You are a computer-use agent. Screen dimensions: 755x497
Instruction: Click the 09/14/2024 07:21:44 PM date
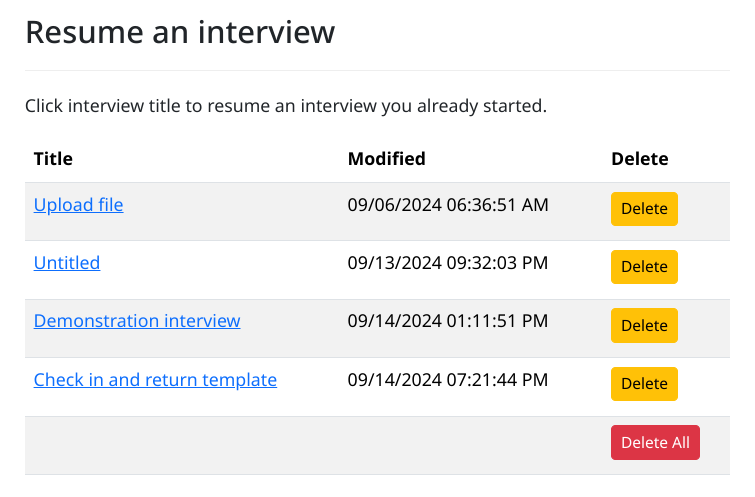pyautogui.click(x=448, y=380)
